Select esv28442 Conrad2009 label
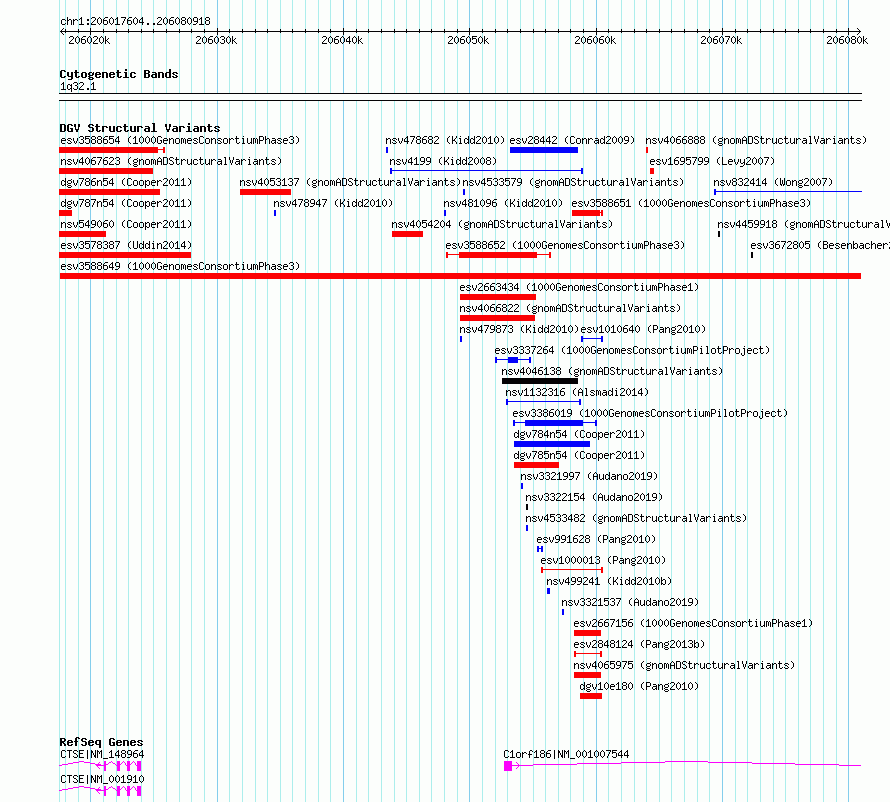The image size is (890, 802). coord(572,140)
